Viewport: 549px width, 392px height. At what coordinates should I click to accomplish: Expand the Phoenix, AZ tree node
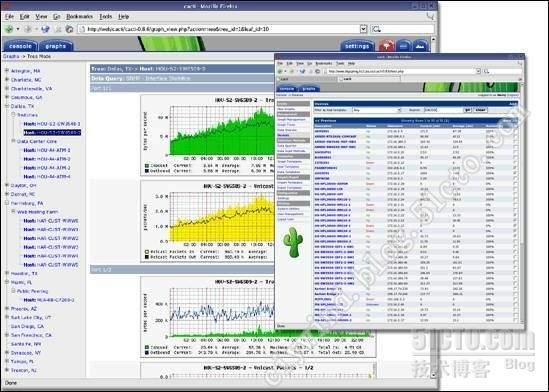click(7, 308)
